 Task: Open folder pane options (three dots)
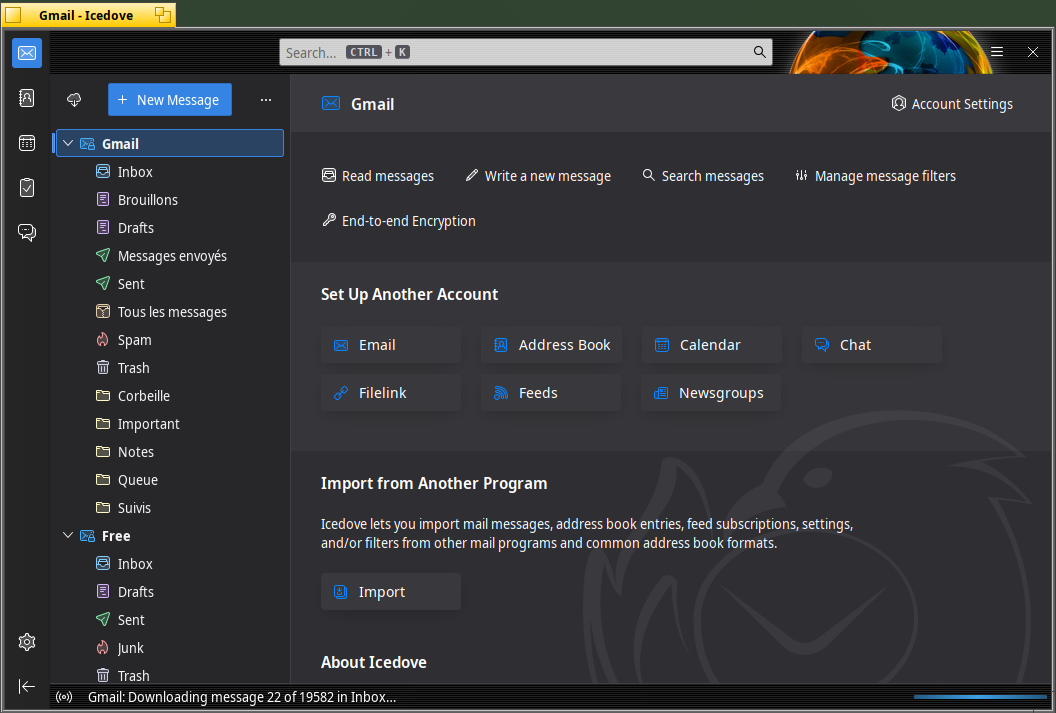click(x=266, y=100)
